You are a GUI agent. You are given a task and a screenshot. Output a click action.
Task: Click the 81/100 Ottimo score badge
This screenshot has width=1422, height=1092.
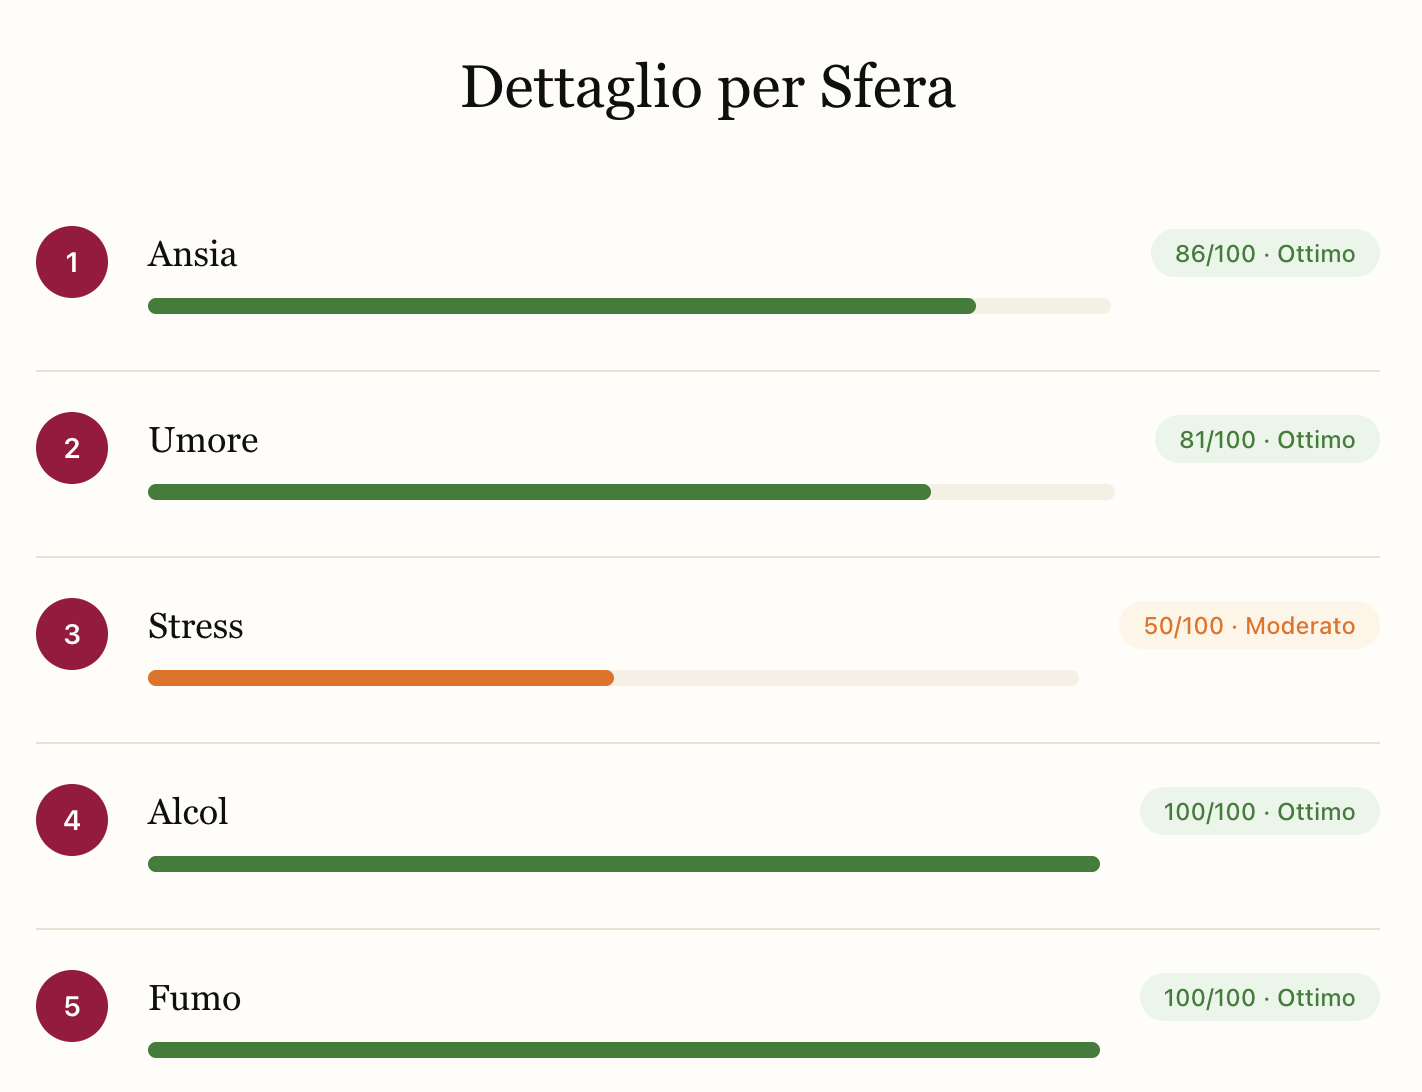point(1267,440)
